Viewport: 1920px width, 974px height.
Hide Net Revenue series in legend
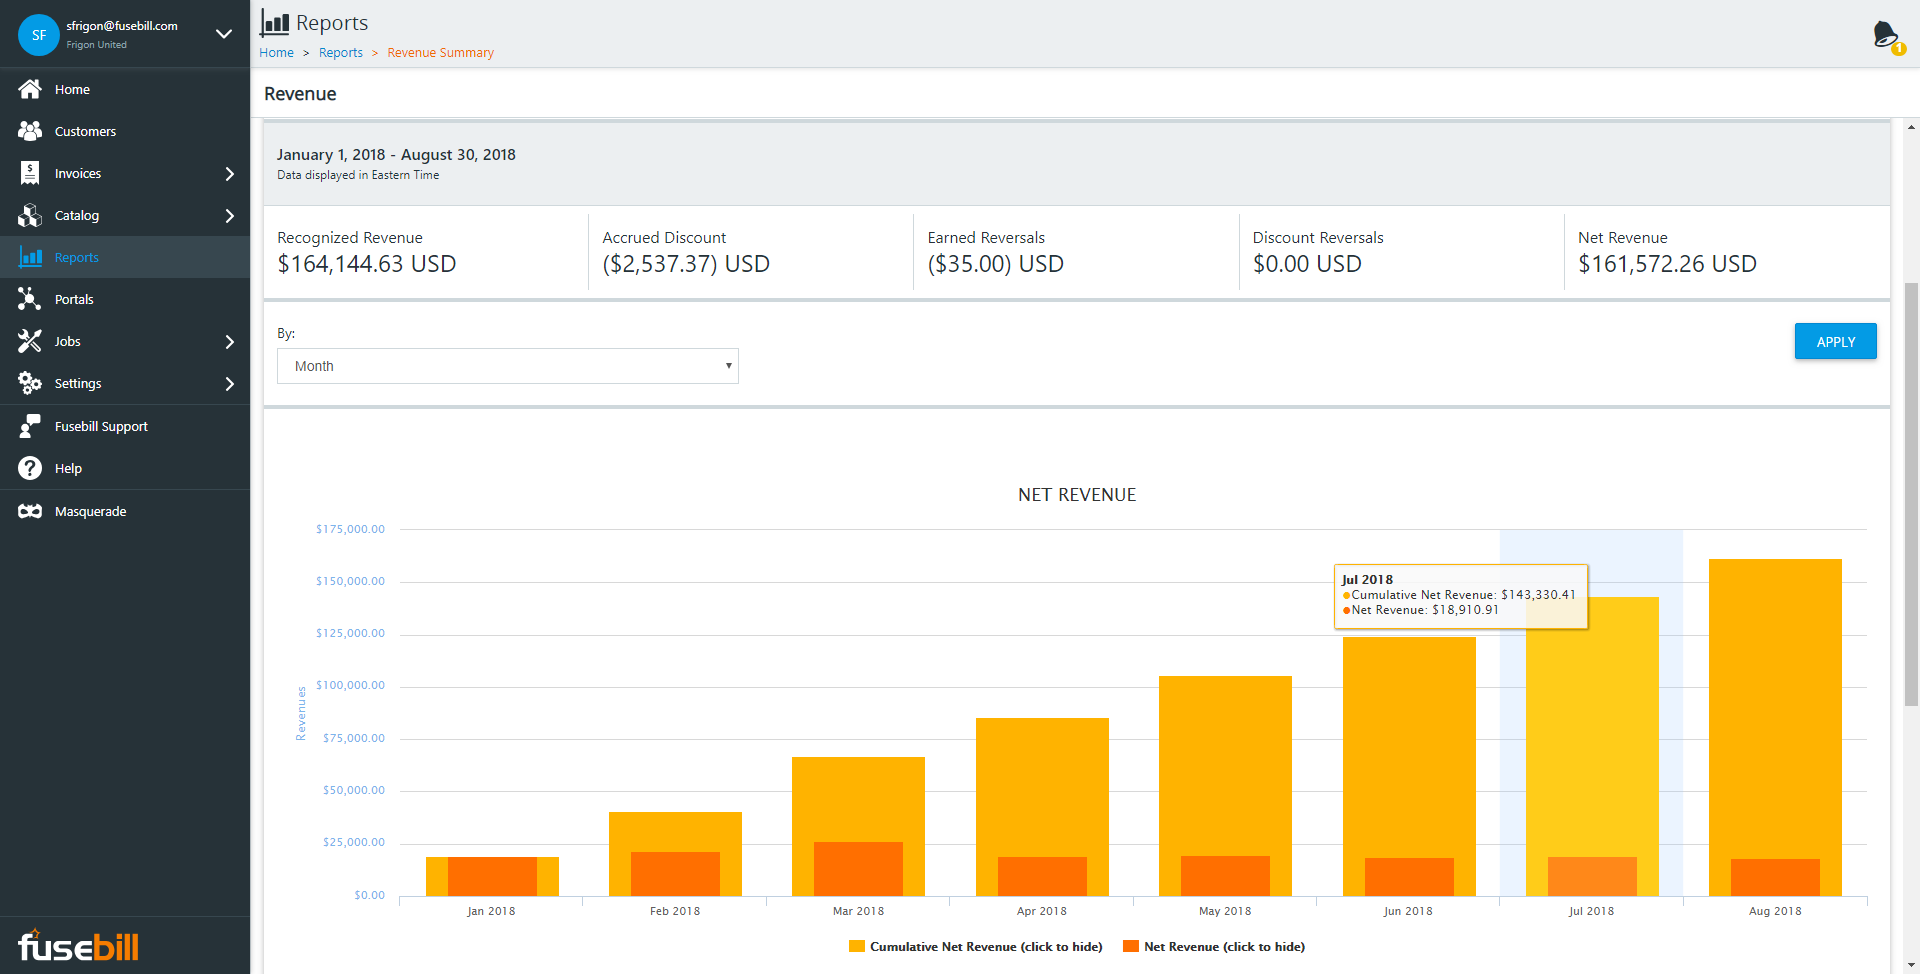tap(1214, 946)
